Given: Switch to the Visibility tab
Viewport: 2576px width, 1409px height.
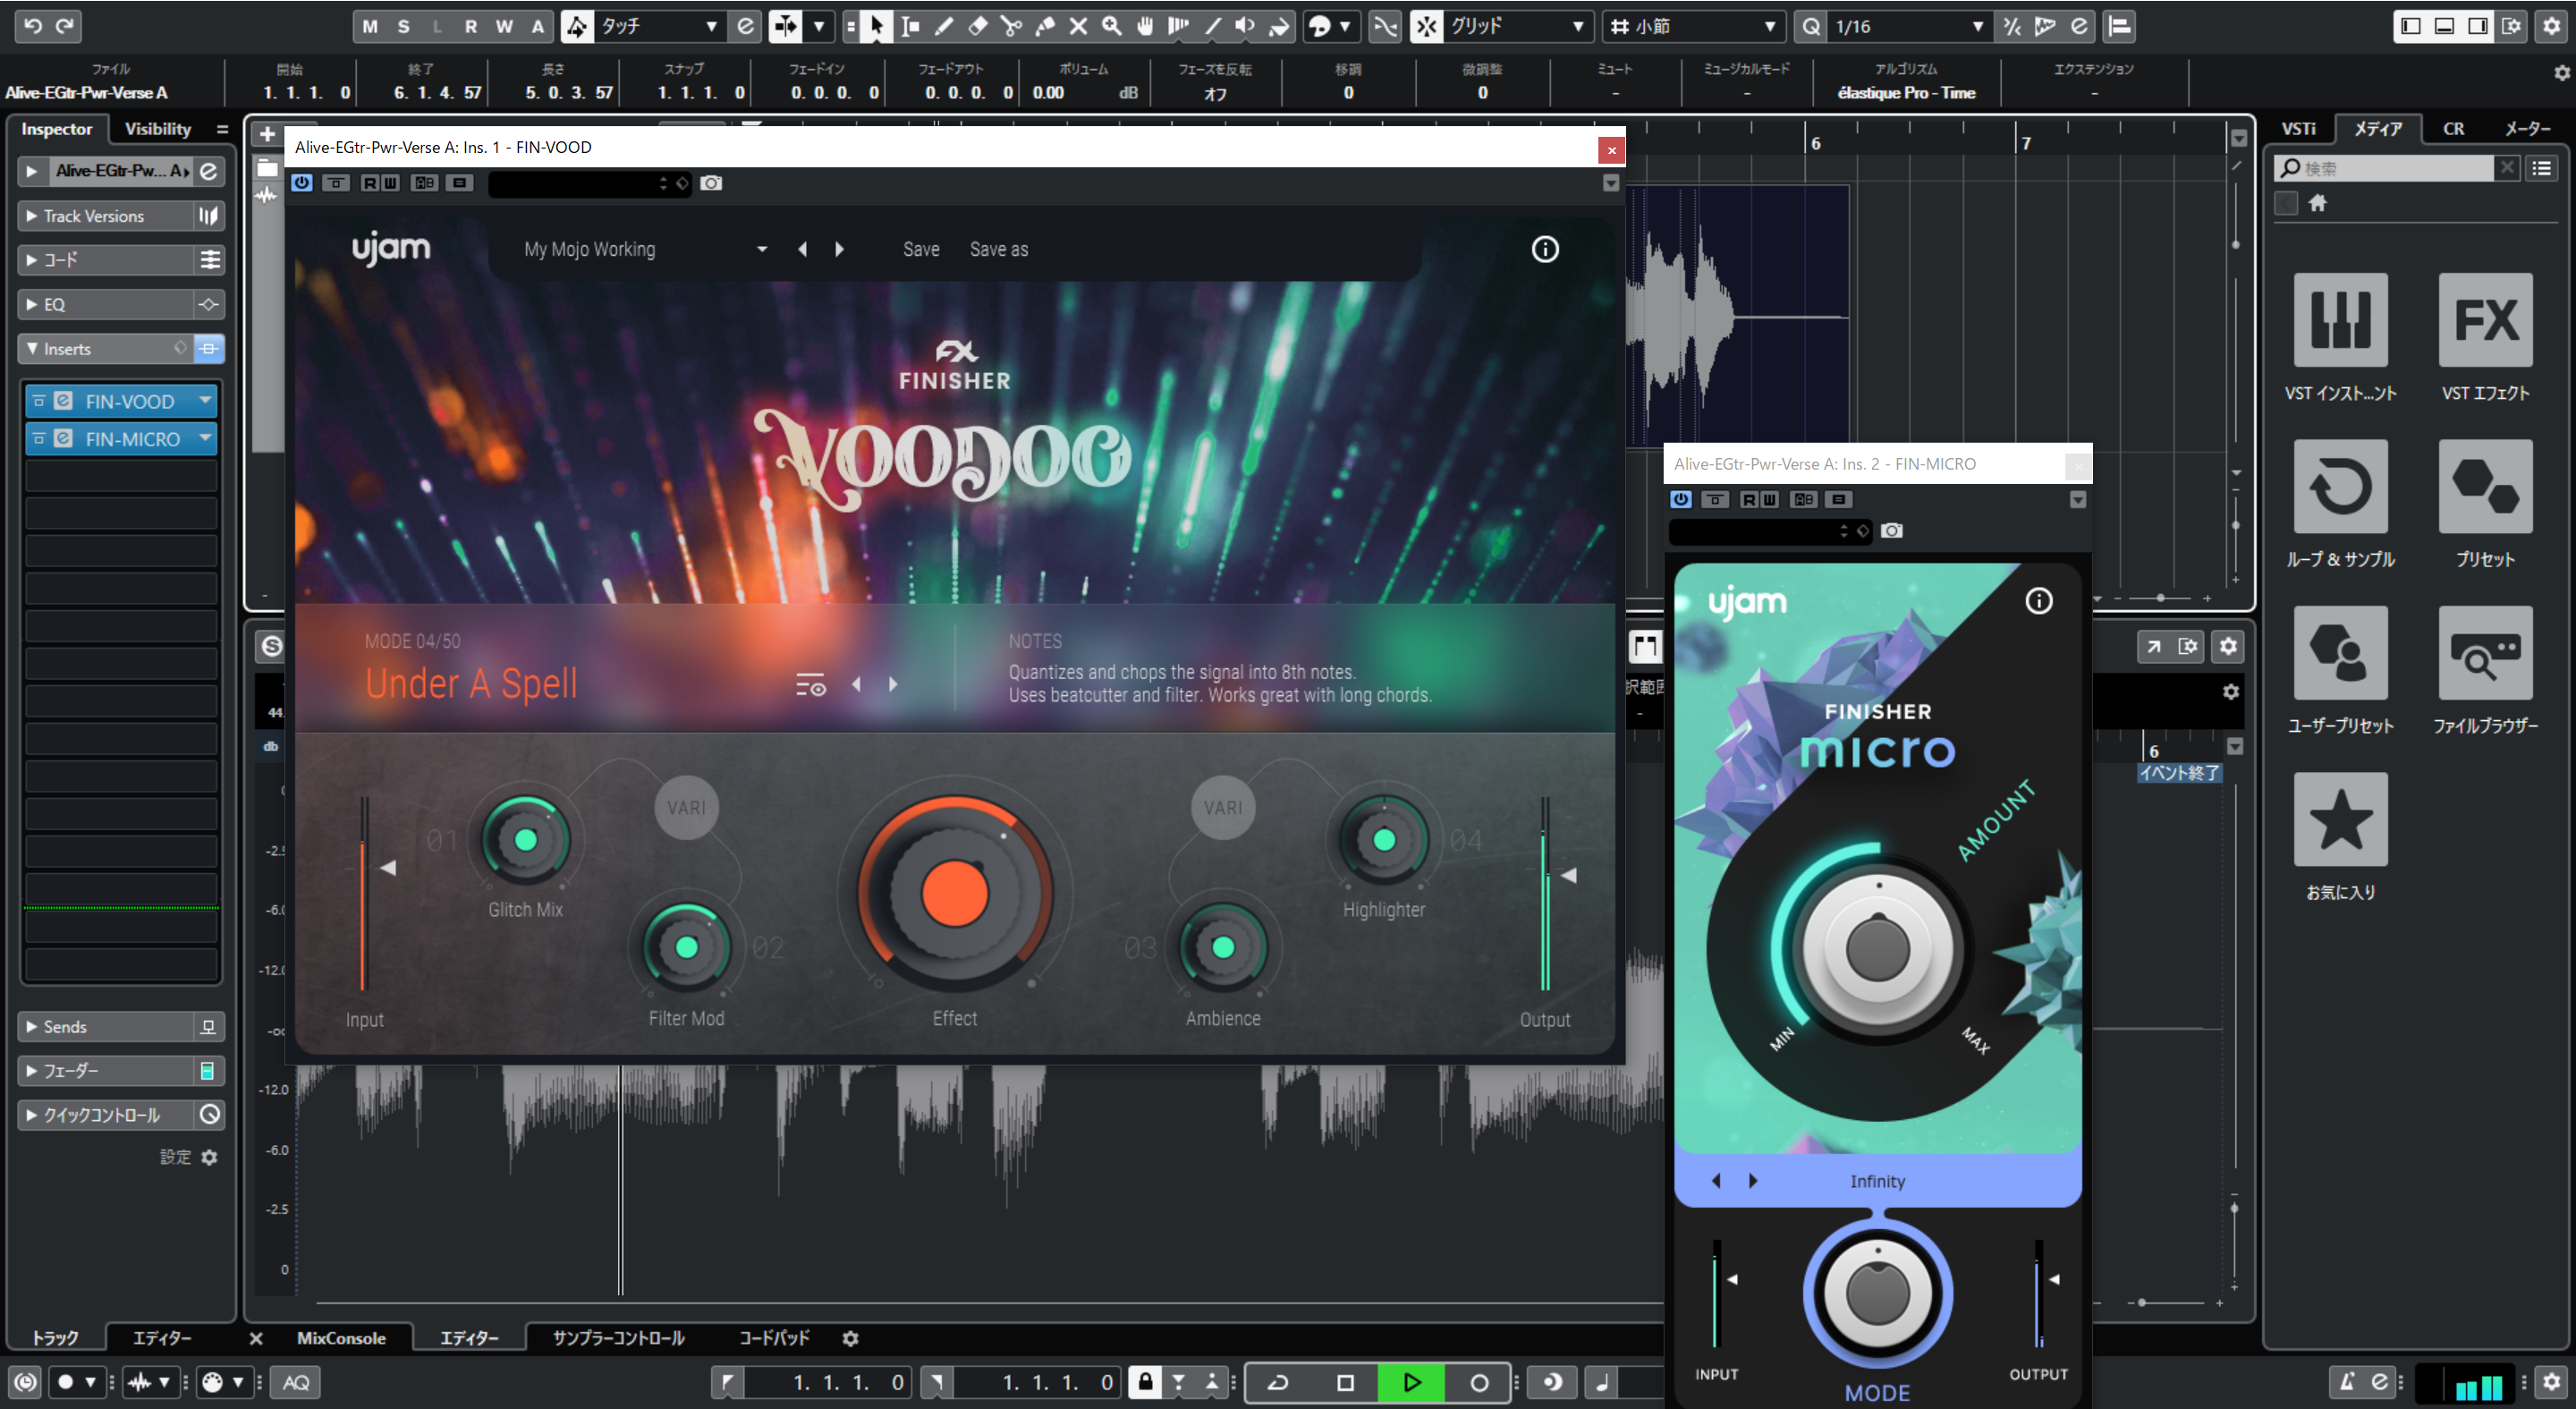Looking at the screenshot, I should [x=157, y=129].
